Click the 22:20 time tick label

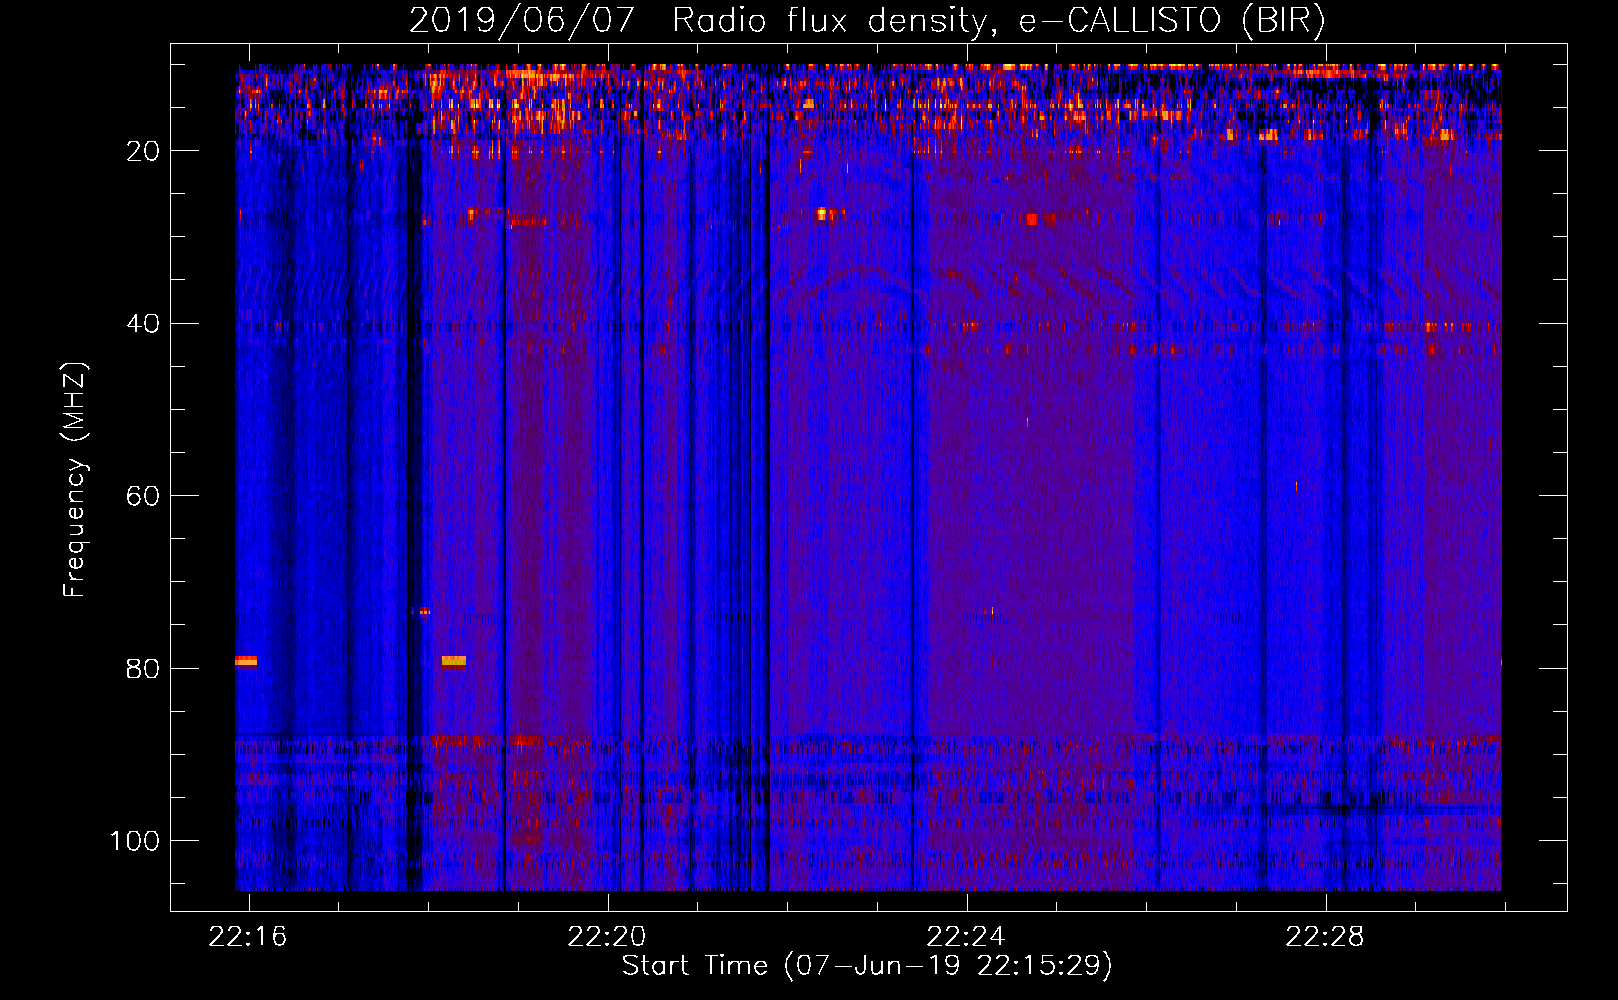click(607, 936)
